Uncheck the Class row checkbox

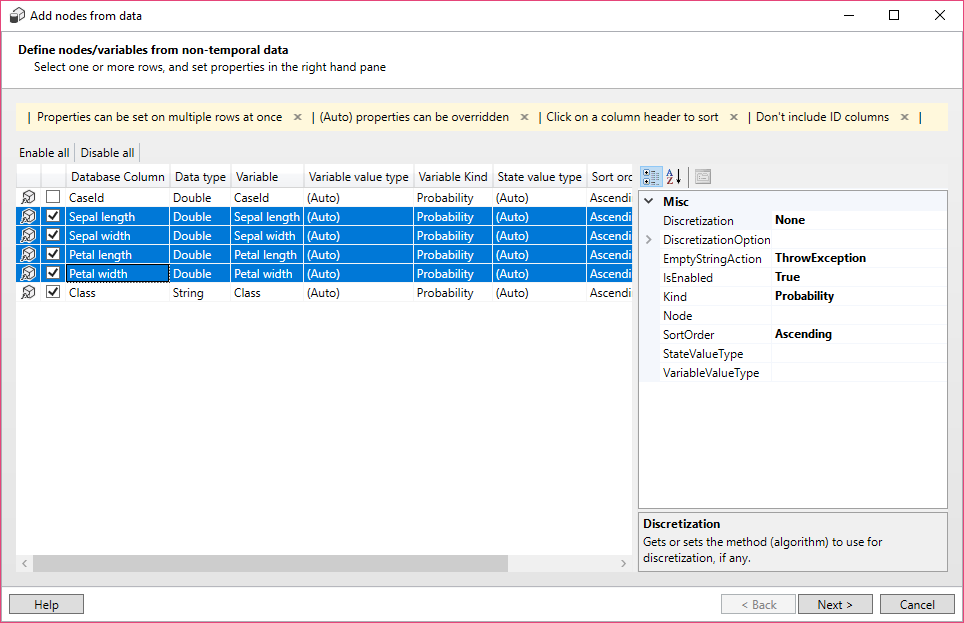coord(53,292)
